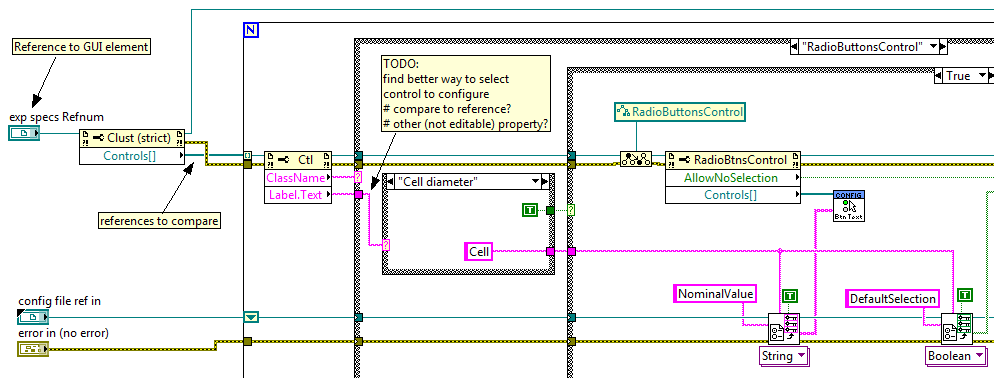This screenshot has height=378, width=994.
Task: Toggle True constant above DefaultSelection reader
Action: [965, 296]
